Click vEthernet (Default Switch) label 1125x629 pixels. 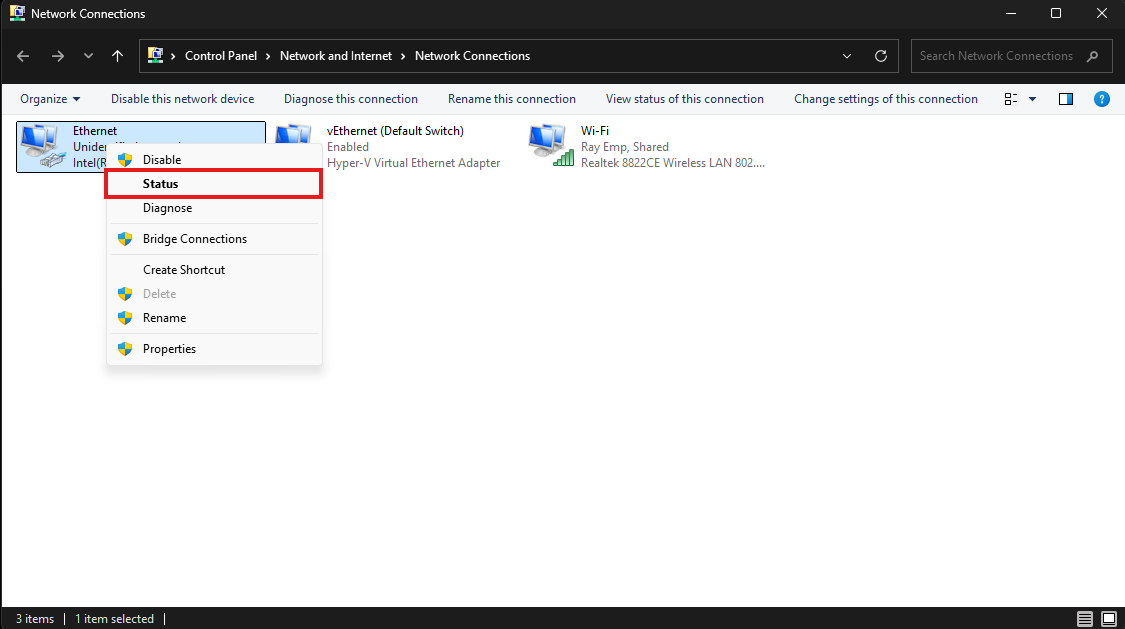click(x=395, y=131)
